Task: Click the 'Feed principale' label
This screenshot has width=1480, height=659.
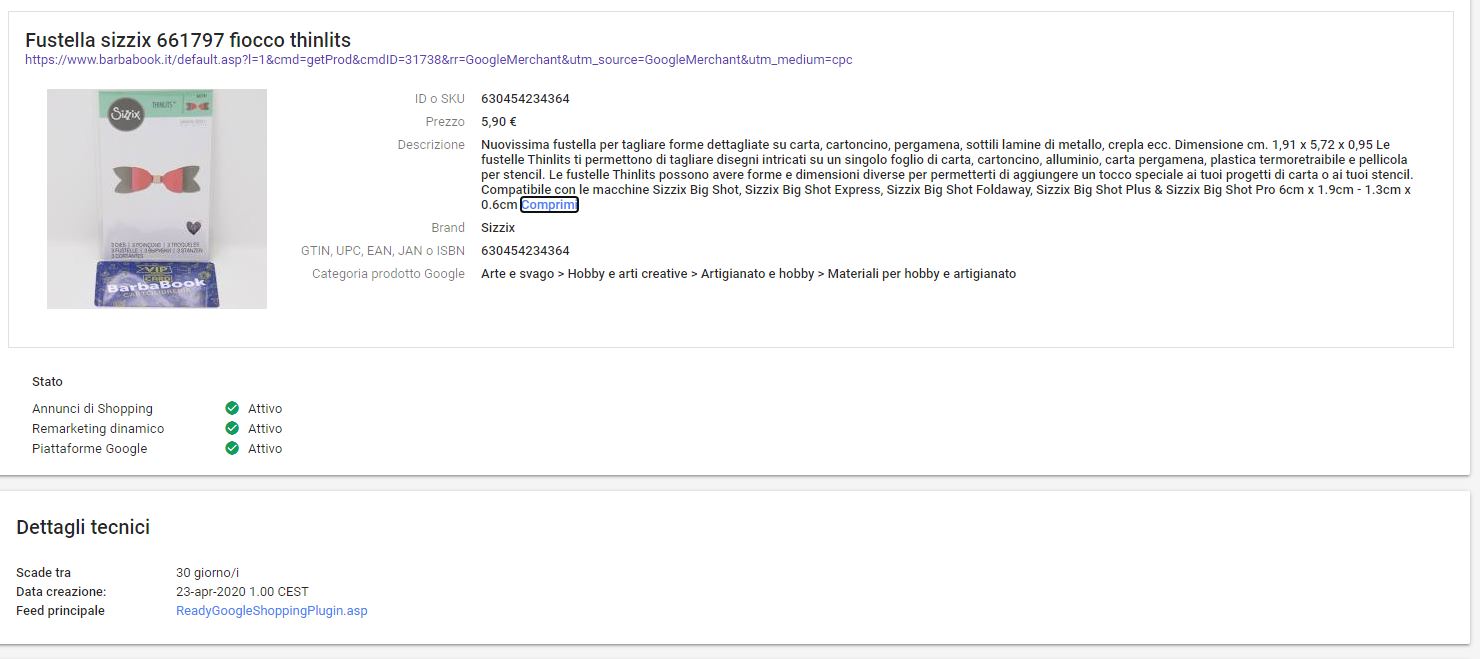Action: (x=60, y=611)
